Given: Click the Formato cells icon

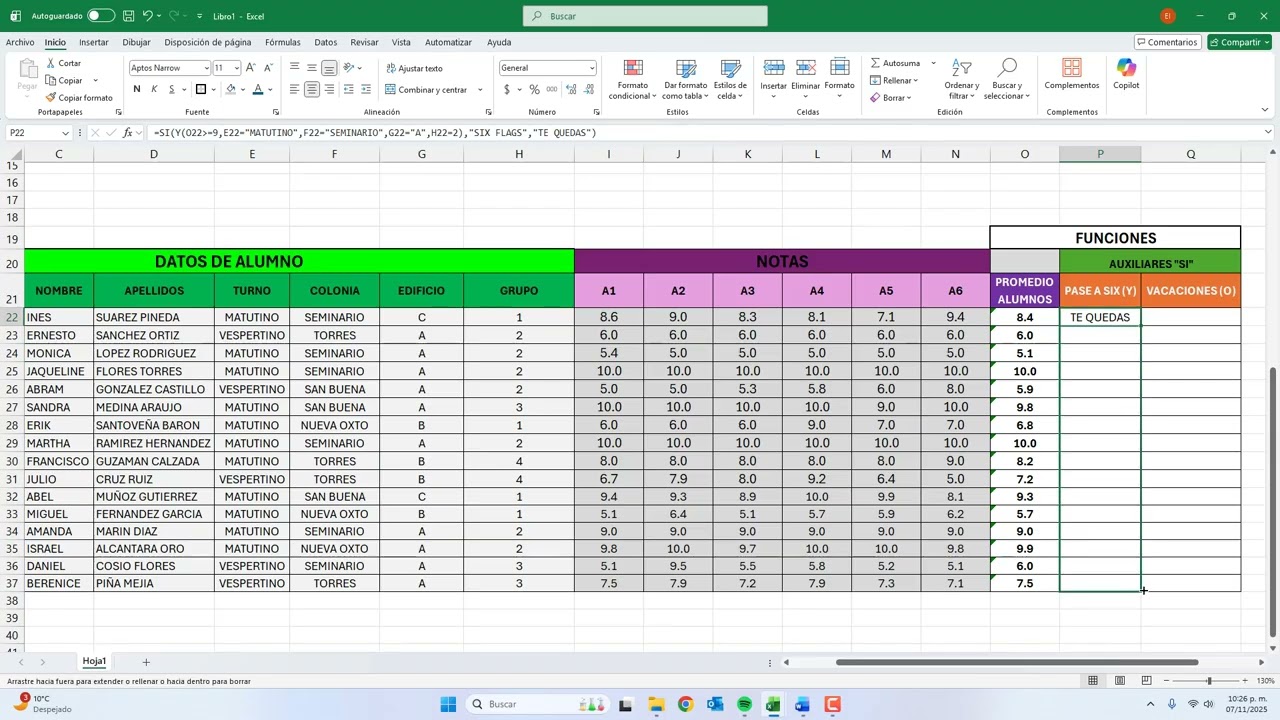Looking at the screenshot, I should click(840, 68).
